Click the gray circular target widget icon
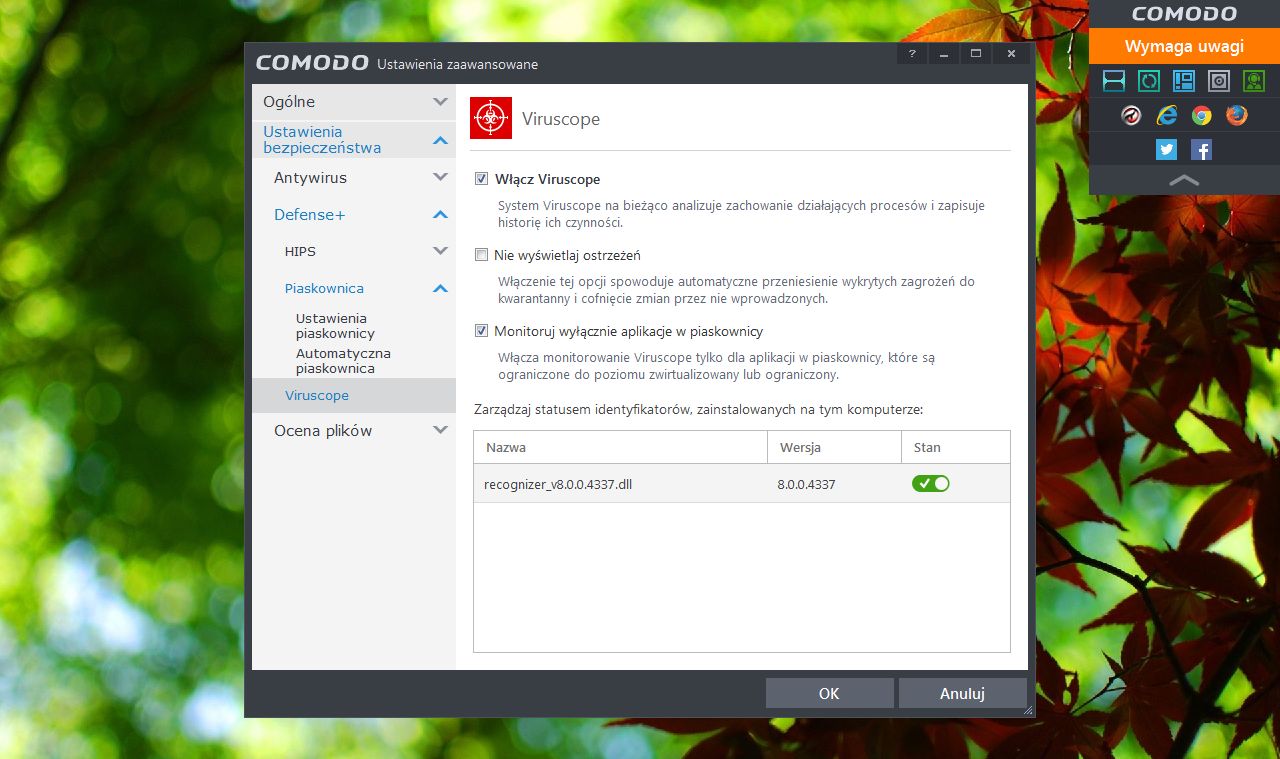 point(1219,81)
